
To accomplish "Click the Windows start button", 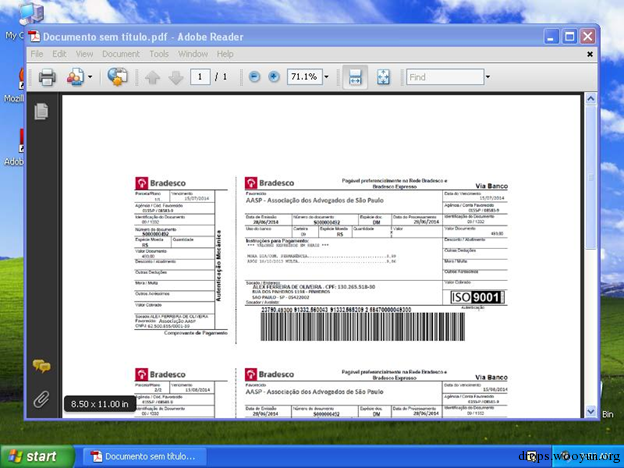I will [37, 456].
